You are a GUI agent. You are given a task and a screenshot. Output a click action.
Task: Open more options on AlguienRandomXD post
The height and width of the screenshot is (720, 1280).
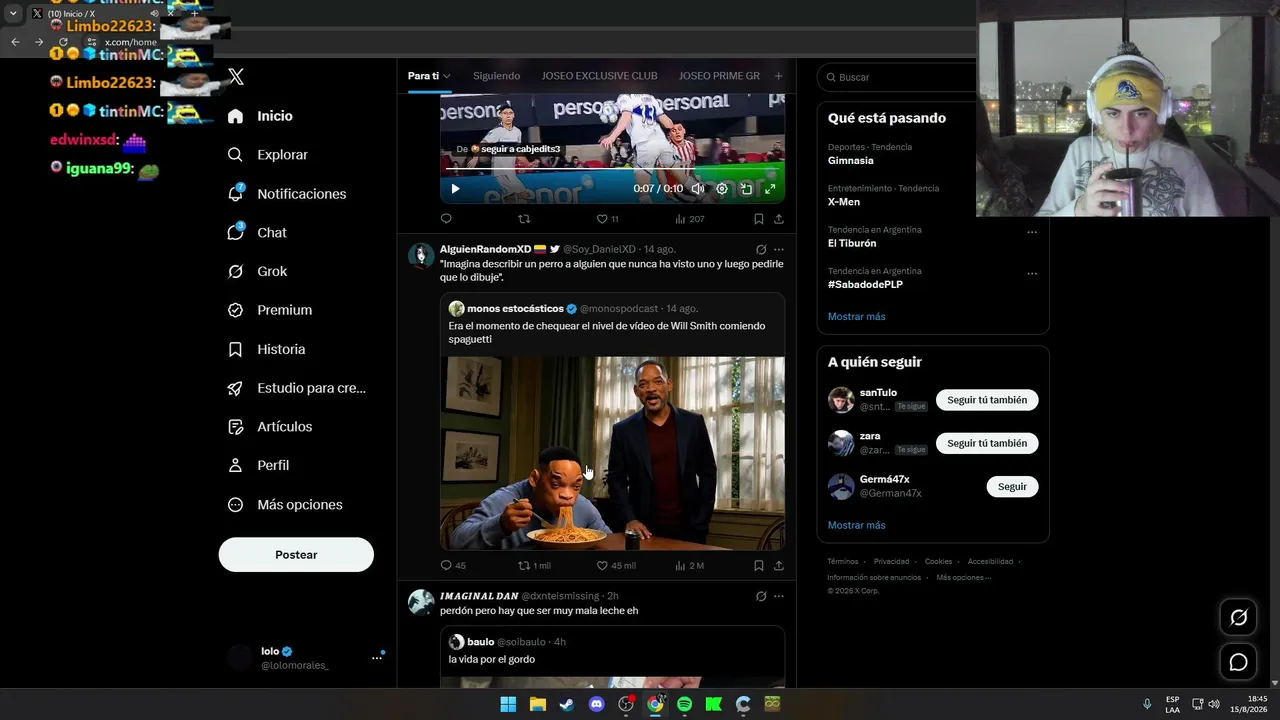coord(779,249)
